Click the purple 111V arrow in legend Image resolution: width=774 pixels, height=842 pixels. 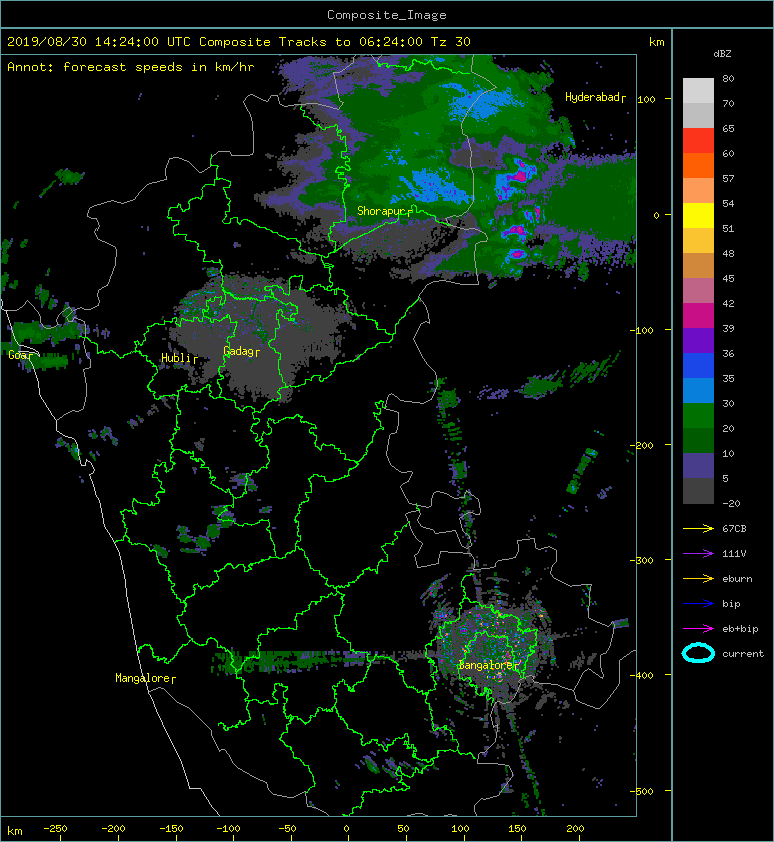click(x=698, y=554)
